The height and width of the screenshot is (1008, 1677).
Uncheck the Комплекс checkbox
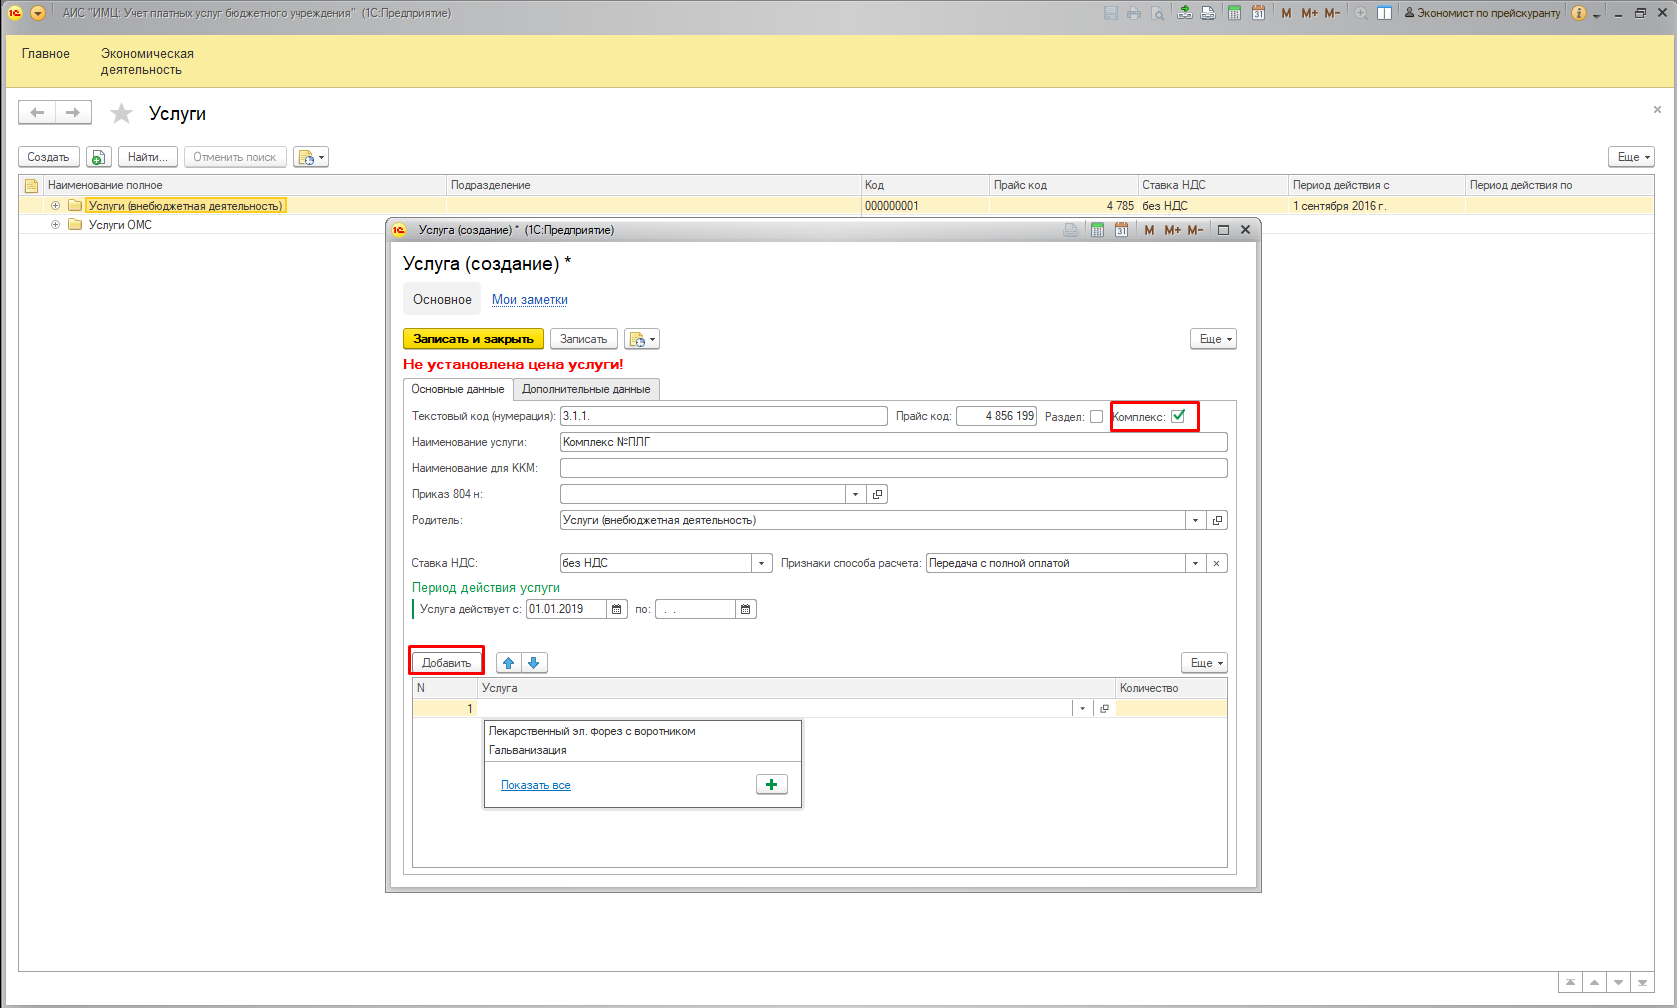pyautogui.click(x=1178, y=416)
